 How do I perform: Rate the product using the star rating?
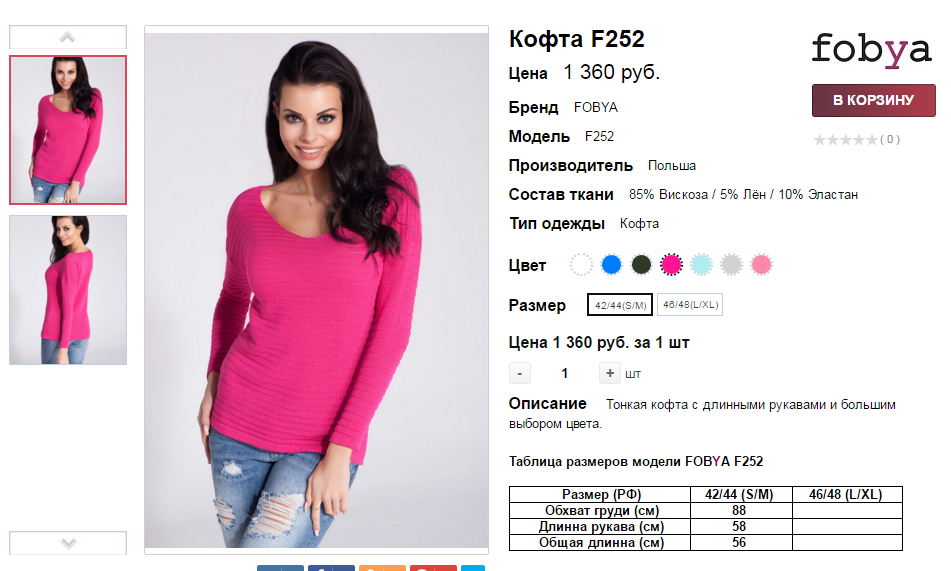click(x=845, y=140)
